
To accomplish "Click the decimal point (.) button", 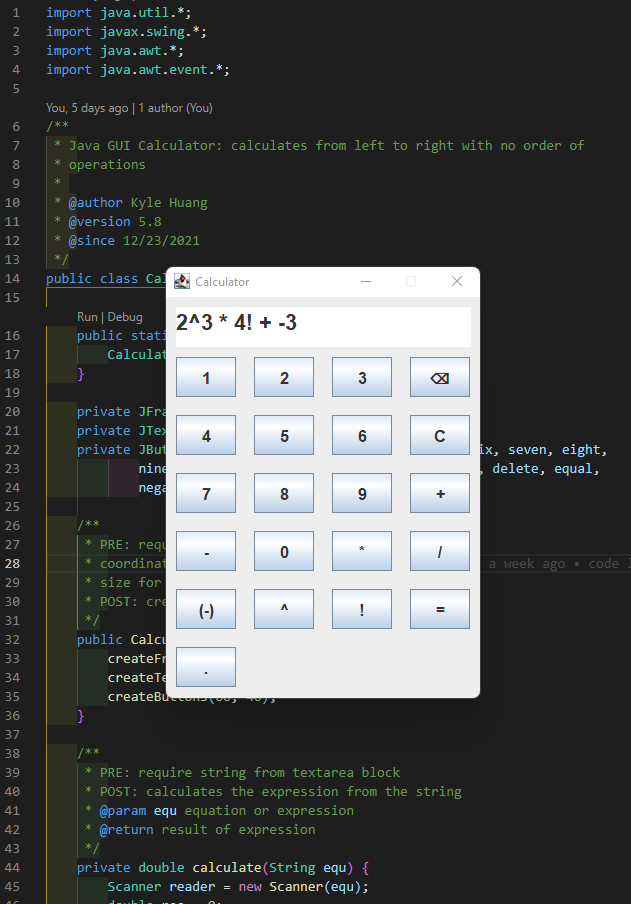I will (206, 667).
